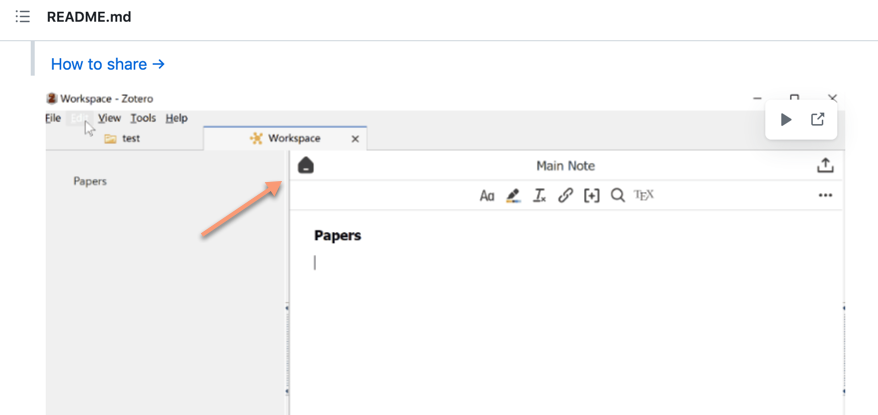
Task: Switch to the test library tab
Action: coord(122,138)
